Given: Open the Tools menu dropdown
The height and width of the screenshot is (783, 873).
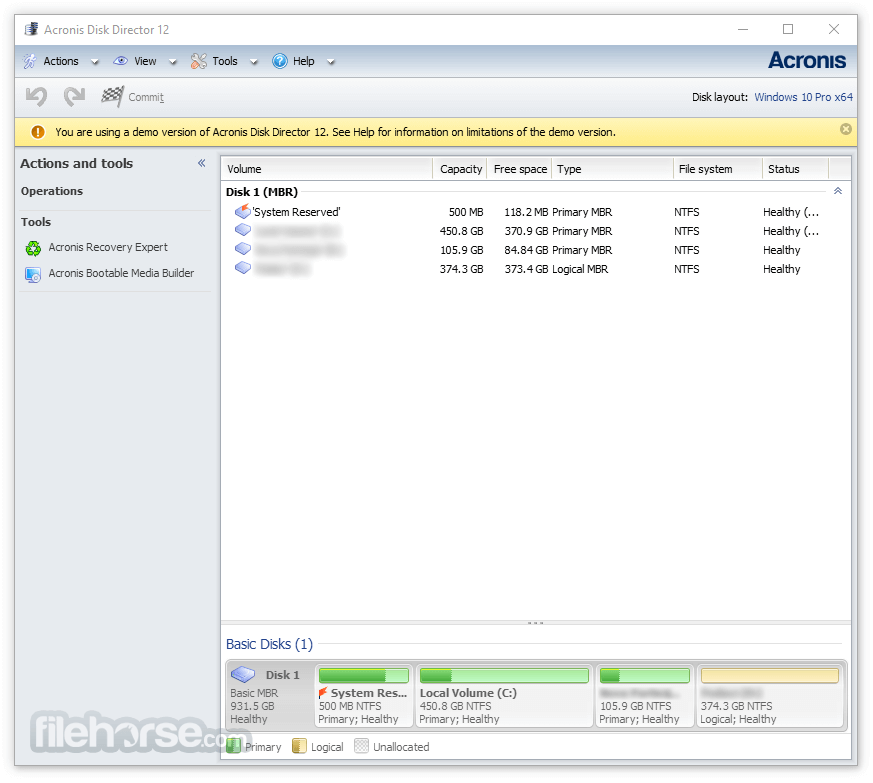Looking at the screenshot, I should tap(224, 61).
